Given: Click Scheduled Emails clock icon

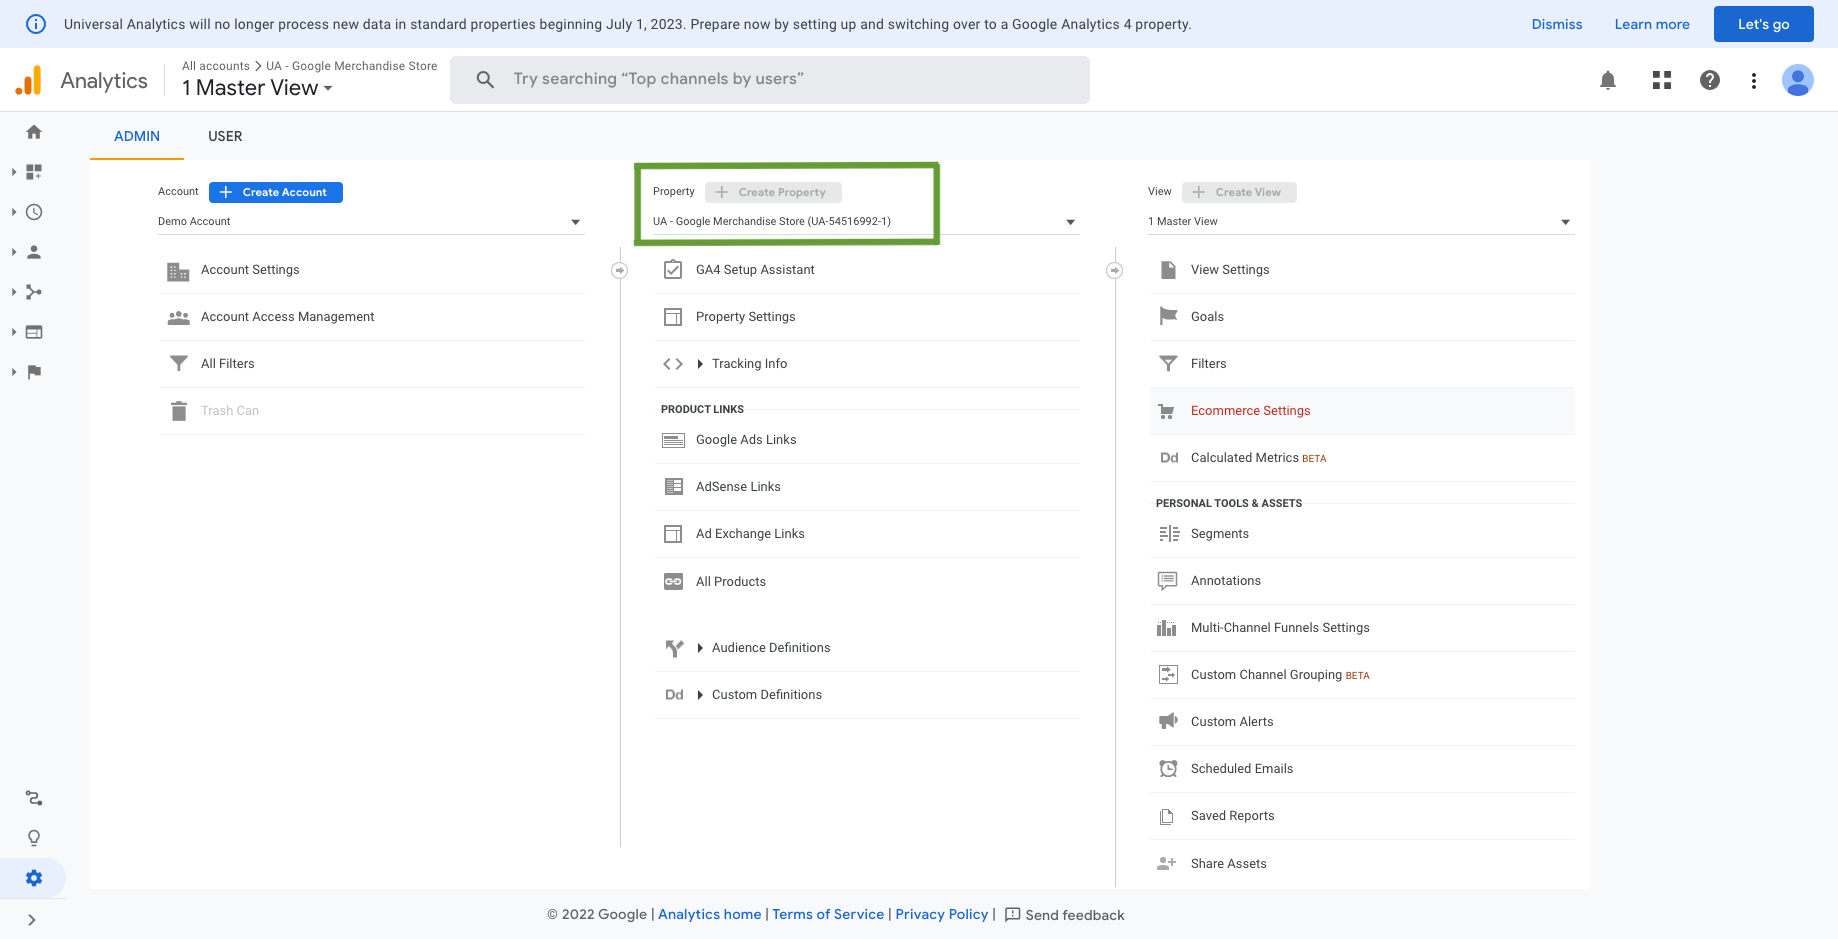Looking at the screenshot, I should (x=1168, y=768).
